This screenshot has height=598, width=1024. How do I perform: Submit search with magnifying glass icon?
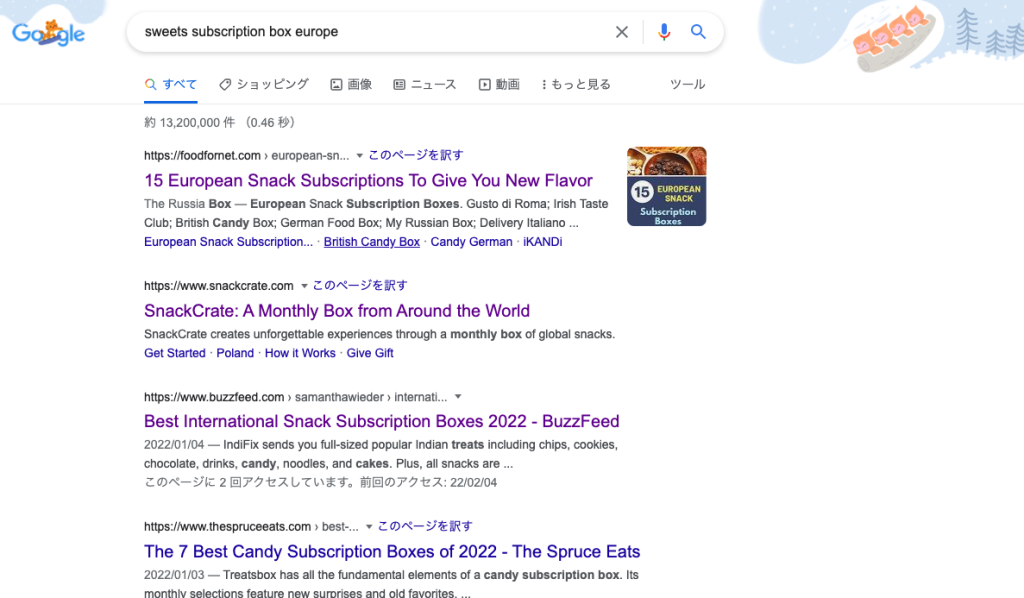click(x=698, y=31)
